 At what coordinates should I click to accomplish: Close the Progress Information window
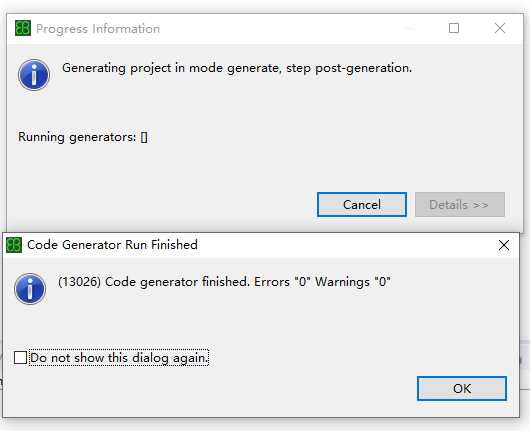click(x=500, y=28)
